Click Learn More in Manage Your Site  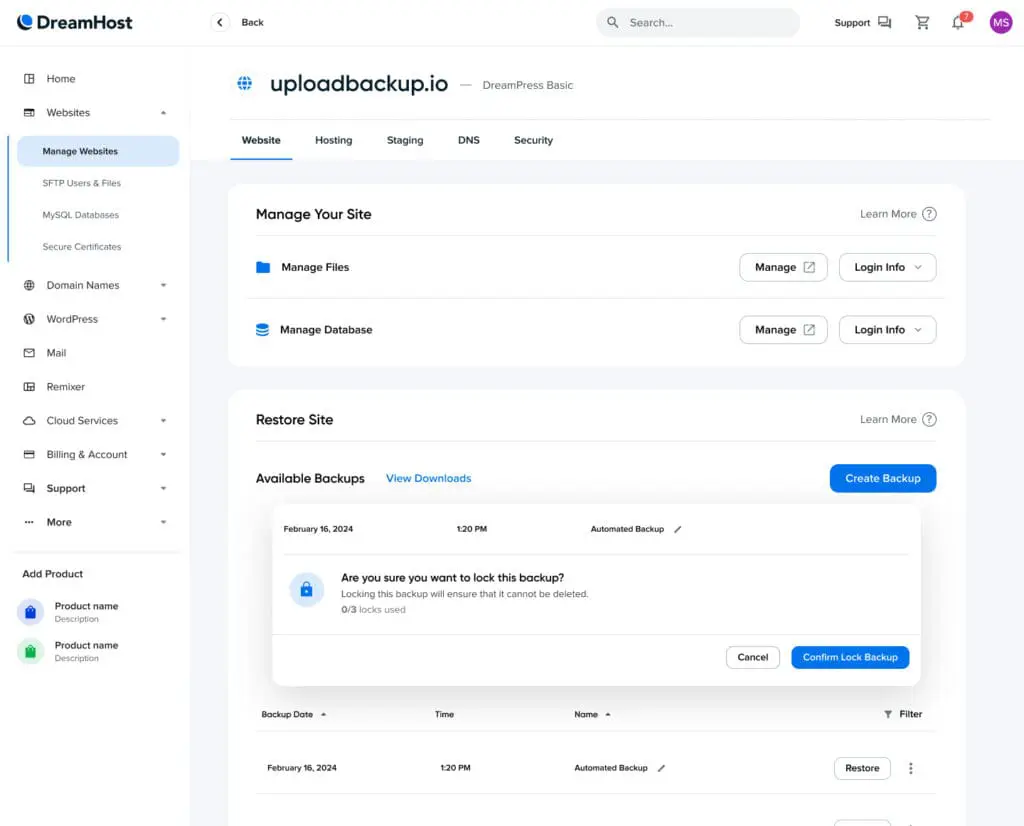tap(888, 214)
